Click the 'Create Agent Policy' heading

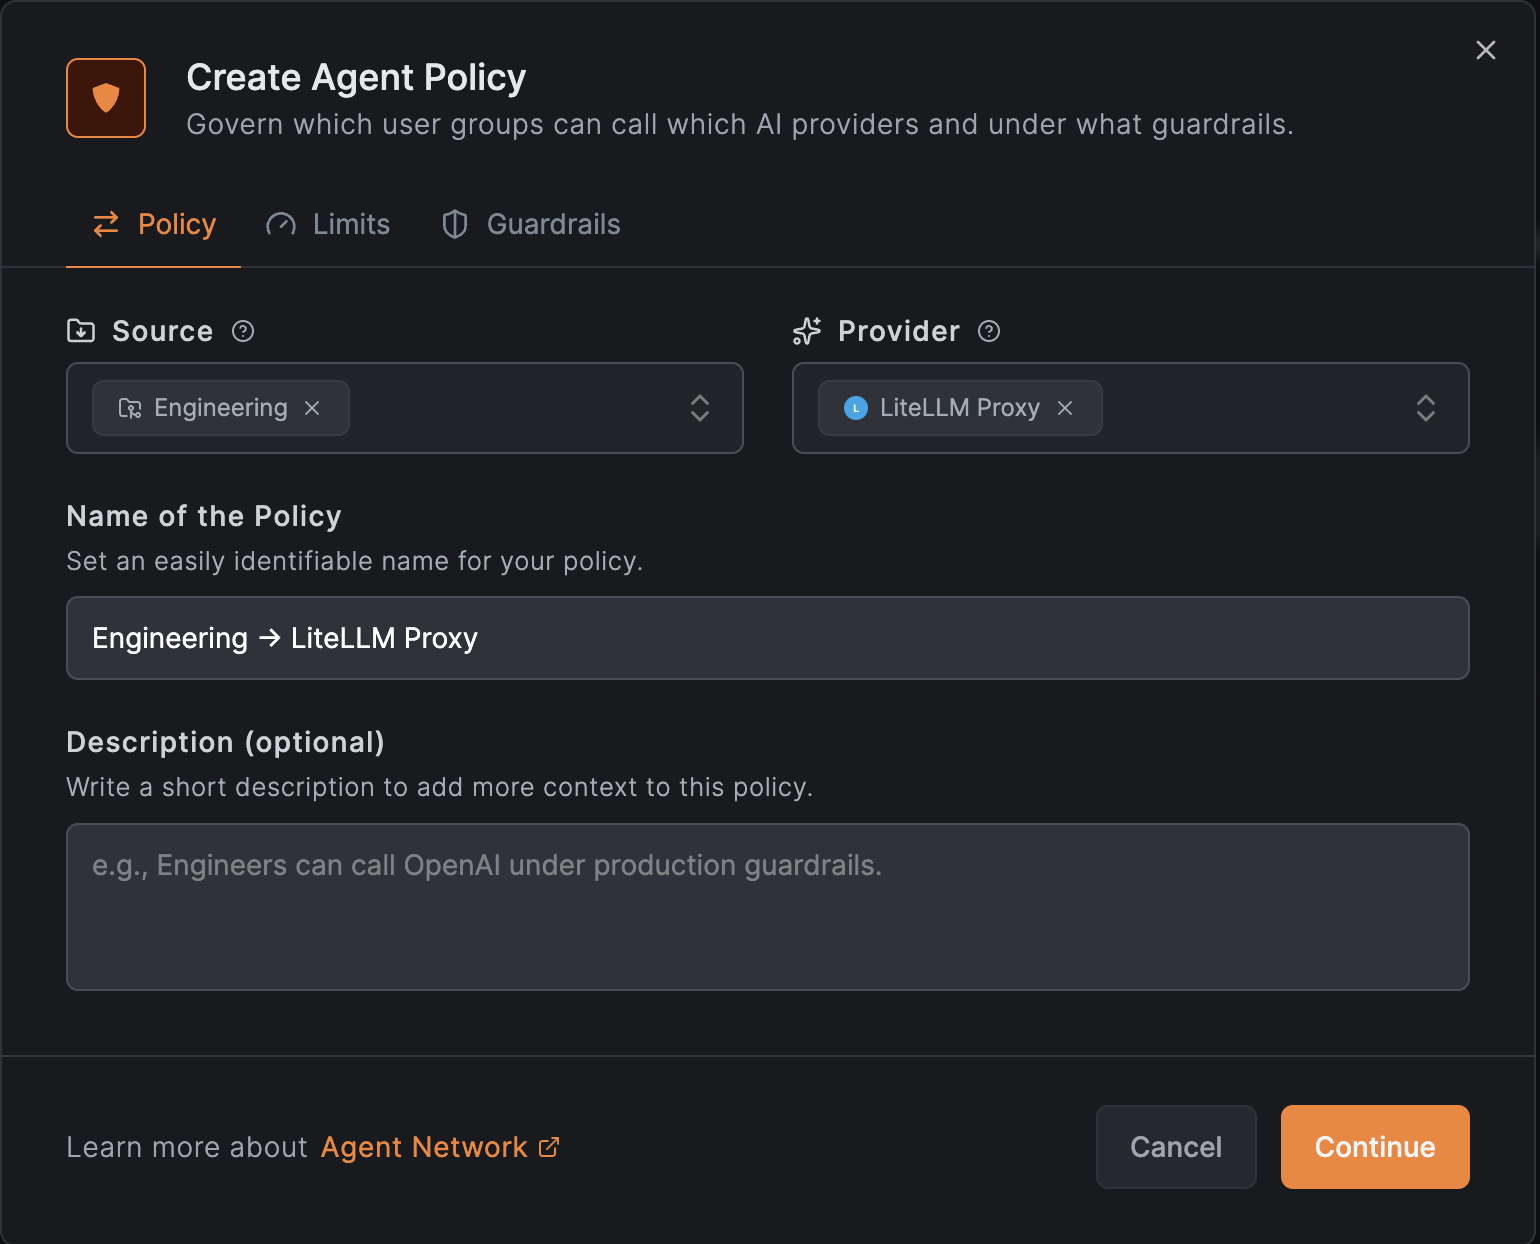[x=356, y=77]
